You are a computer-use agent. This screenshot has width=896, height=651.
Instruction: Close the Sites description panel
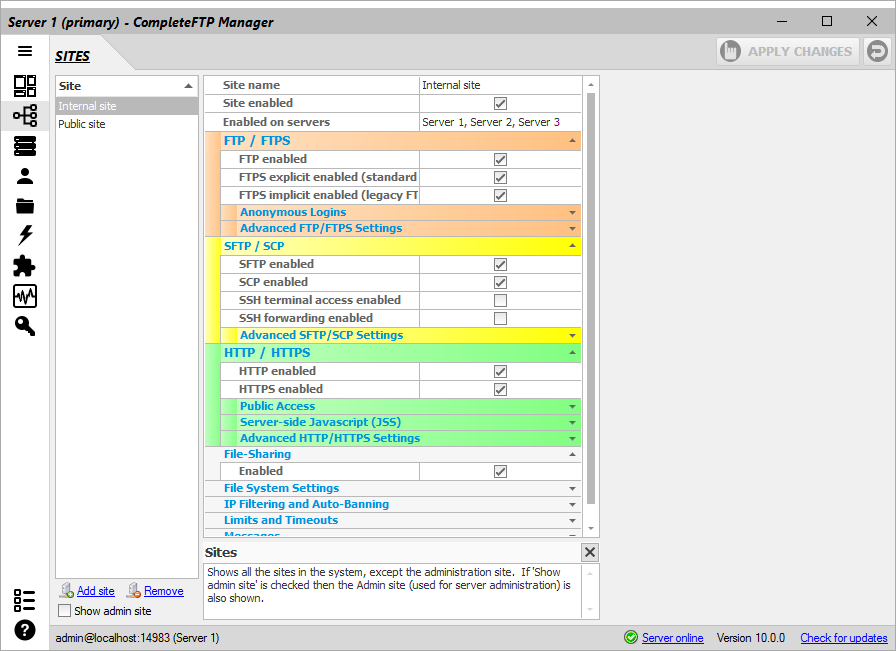590,552
